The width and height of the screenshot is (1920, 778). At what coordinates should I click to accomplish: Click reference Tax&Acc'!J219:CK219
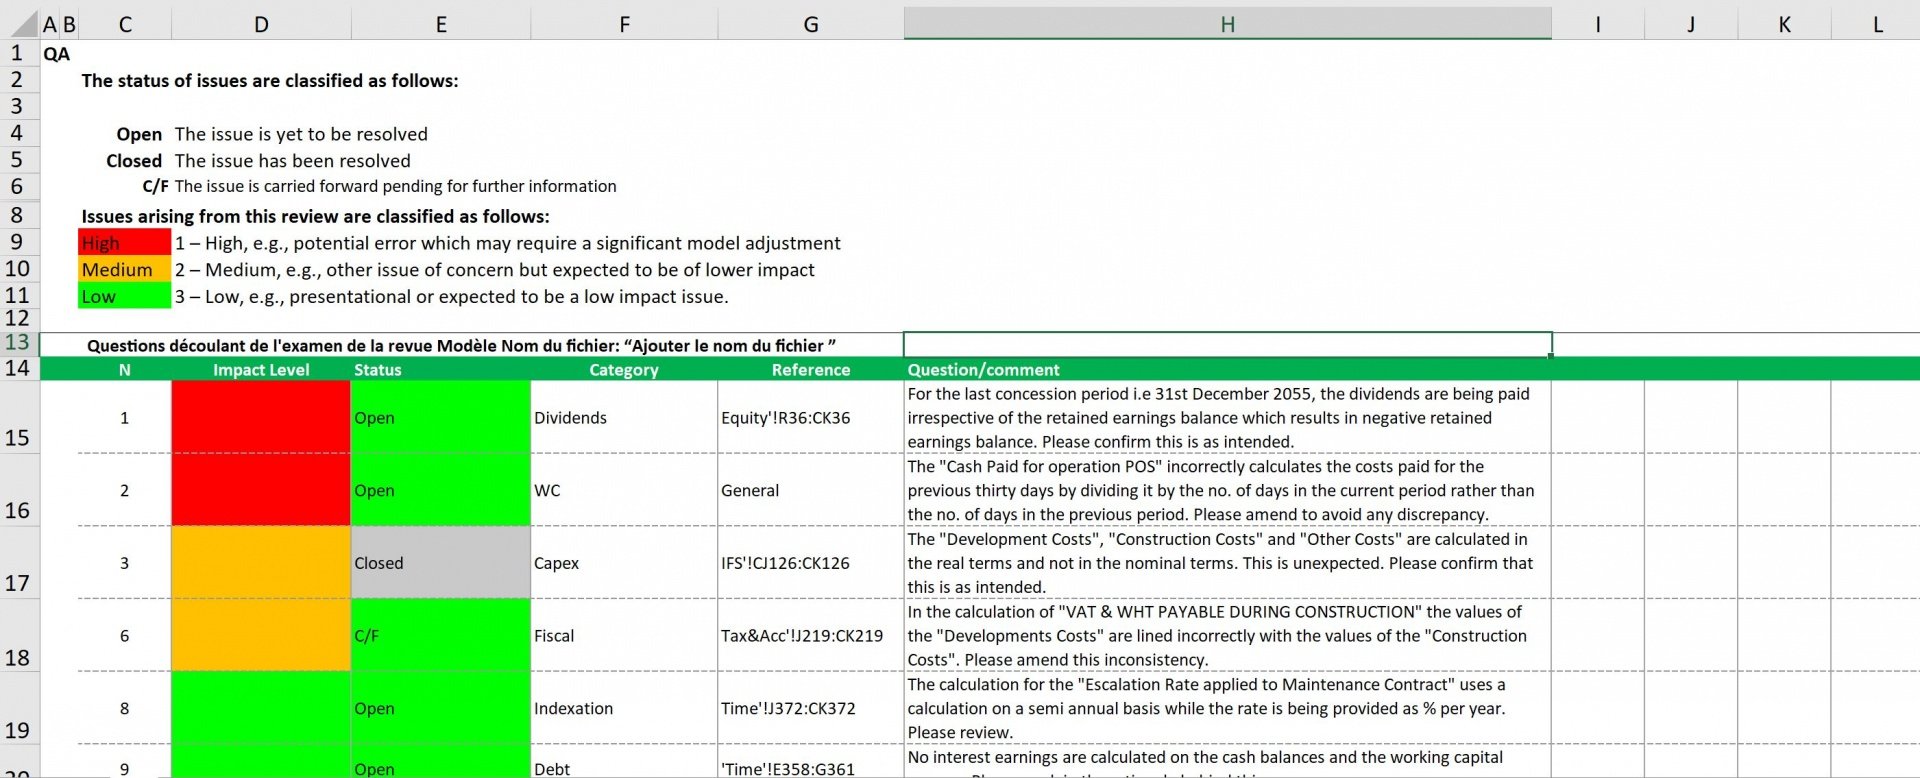point(811,635)
